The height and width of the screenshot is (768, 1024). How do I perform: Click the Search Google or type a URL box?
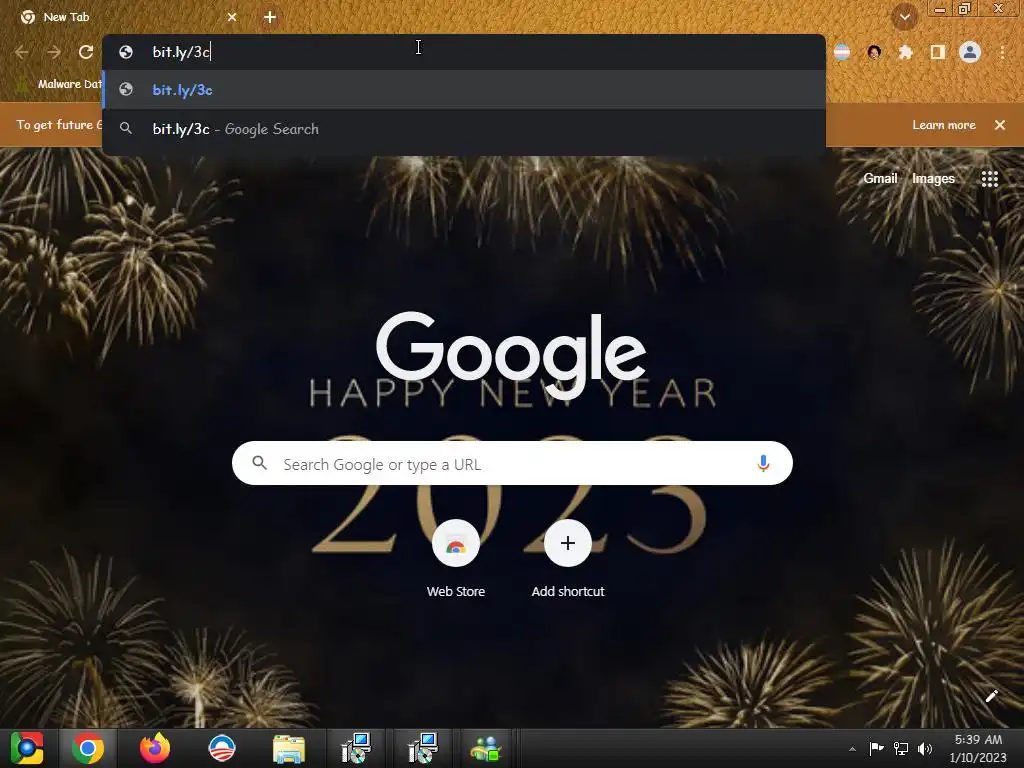512,464
